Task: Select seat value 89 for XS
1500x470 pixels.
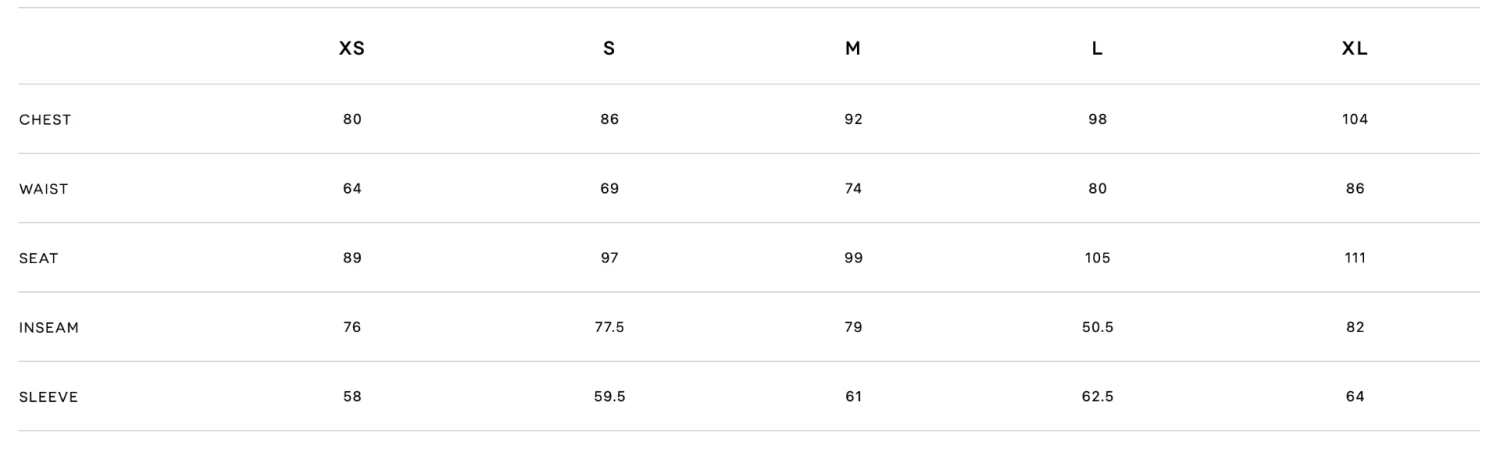Action: click(x=352, y=258)
